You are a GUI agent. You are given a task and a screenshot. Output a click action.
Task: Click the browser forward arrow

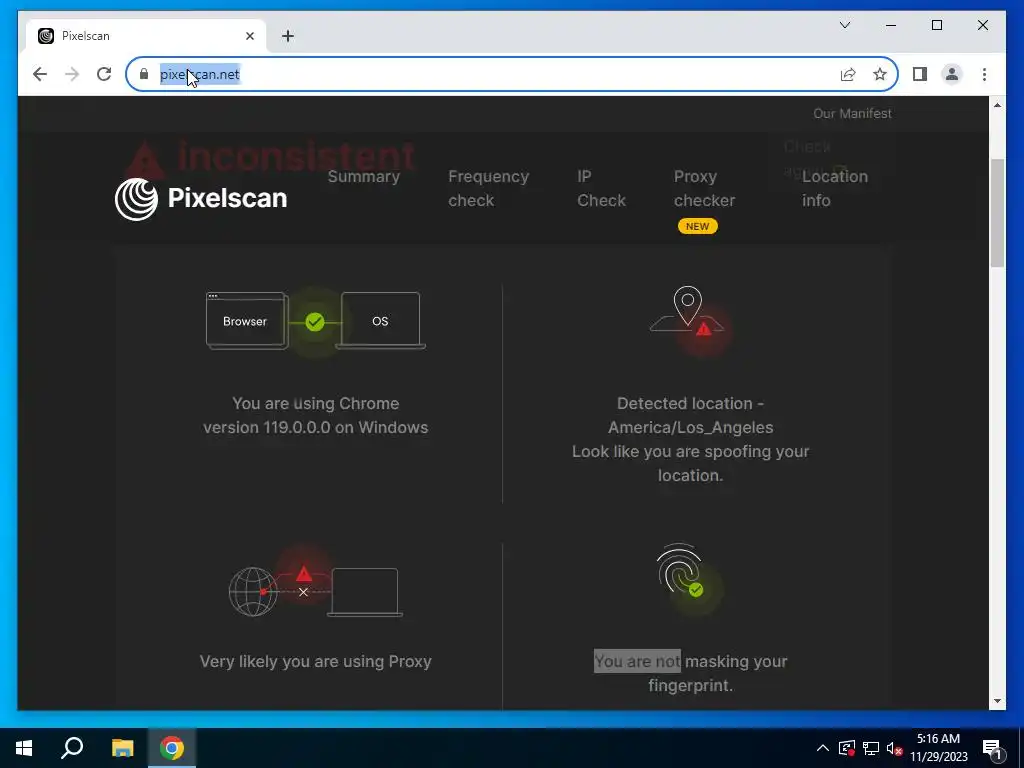pos(72,74)
